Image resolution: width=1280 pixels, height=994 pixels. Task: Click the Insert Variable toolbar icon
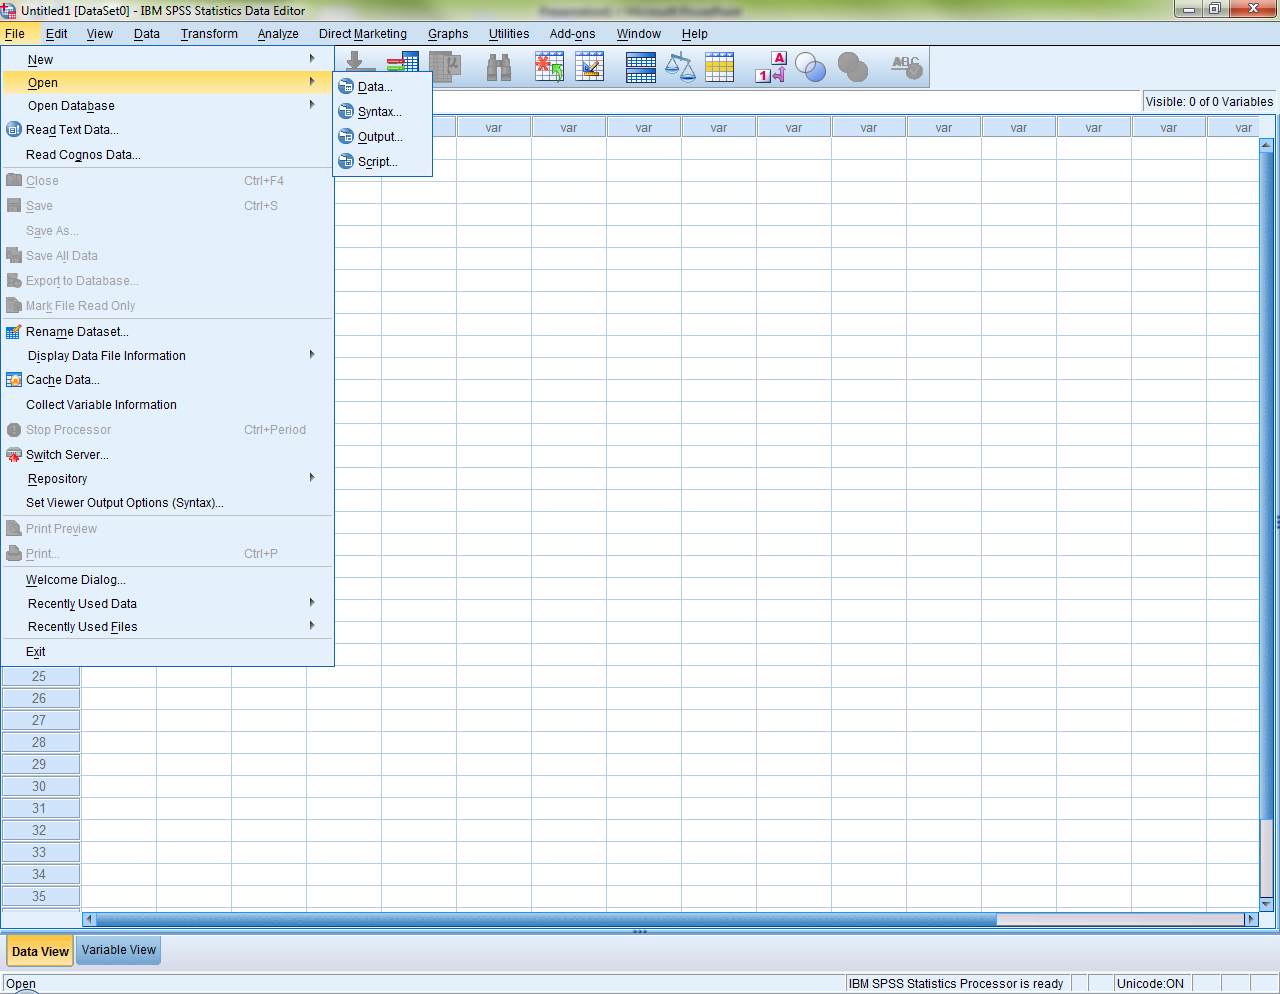pos(590,67)
